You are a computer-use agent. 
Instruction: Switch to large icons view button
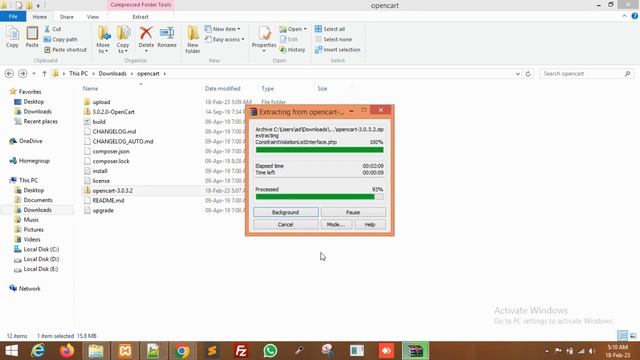(x=633, y=336)
